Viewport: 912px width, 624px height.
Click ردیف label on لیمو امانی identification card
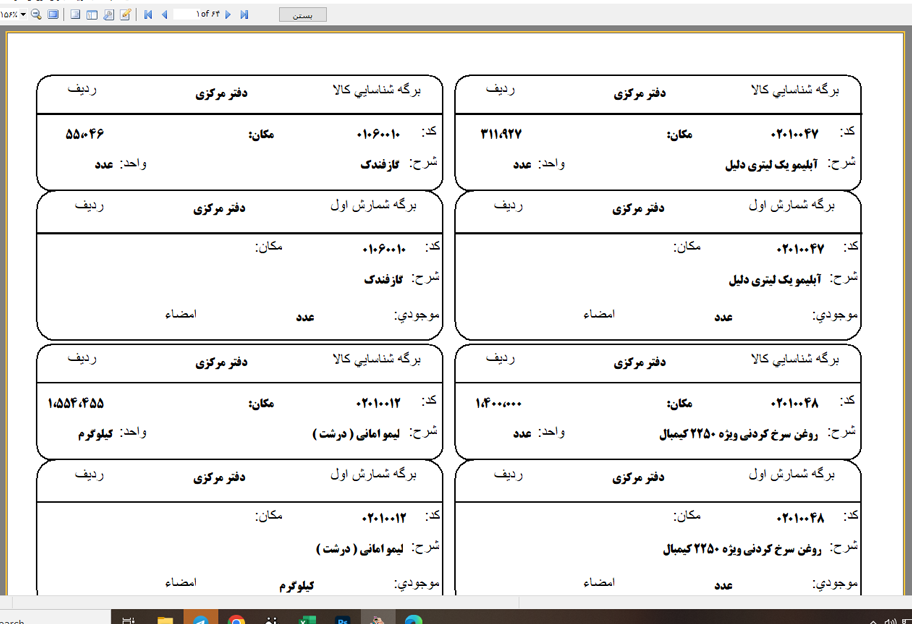[x=82, y=358]
